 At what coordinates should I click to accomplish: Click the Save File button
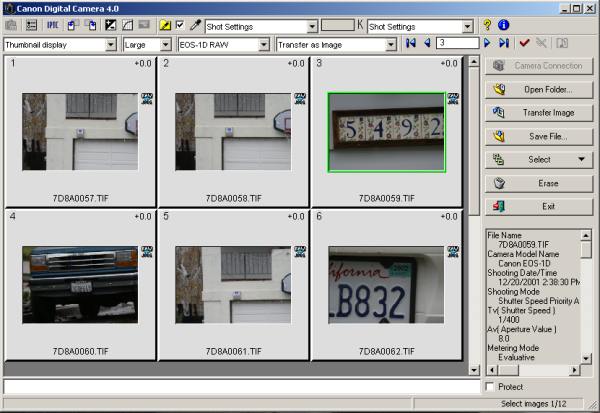click(x=539, y=136)
